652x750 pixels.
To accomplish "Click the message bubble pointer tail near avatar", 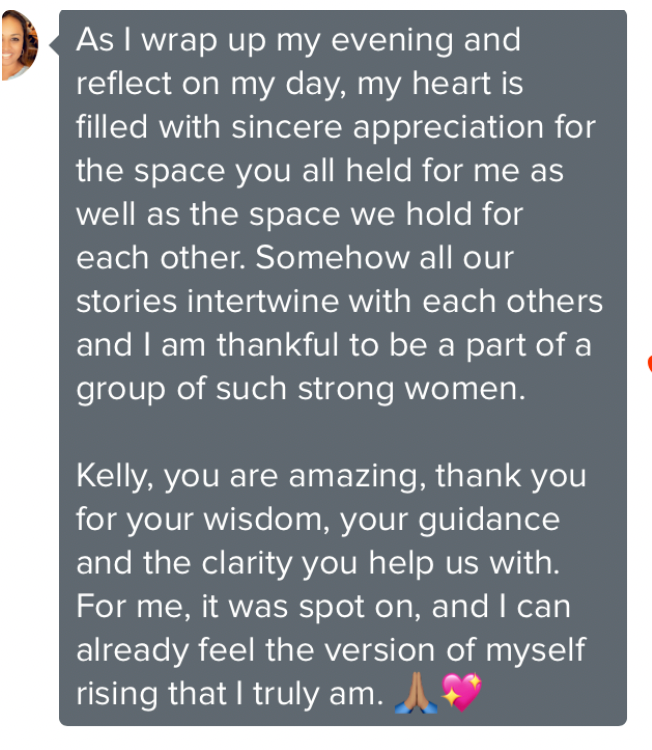I will click(x=54, y=44).
